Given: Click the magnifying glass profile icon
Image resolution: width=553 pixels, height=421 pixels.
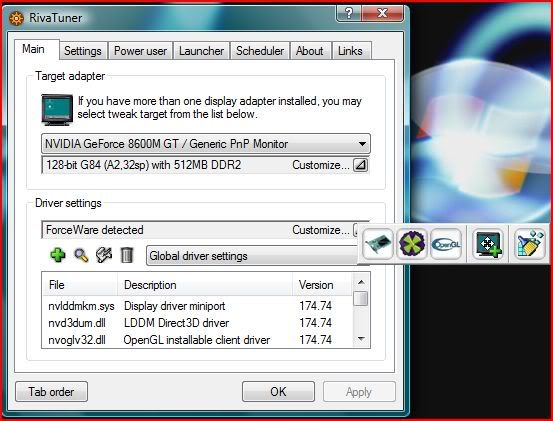Looking at the screenshot, I should (x=81, y=255).
